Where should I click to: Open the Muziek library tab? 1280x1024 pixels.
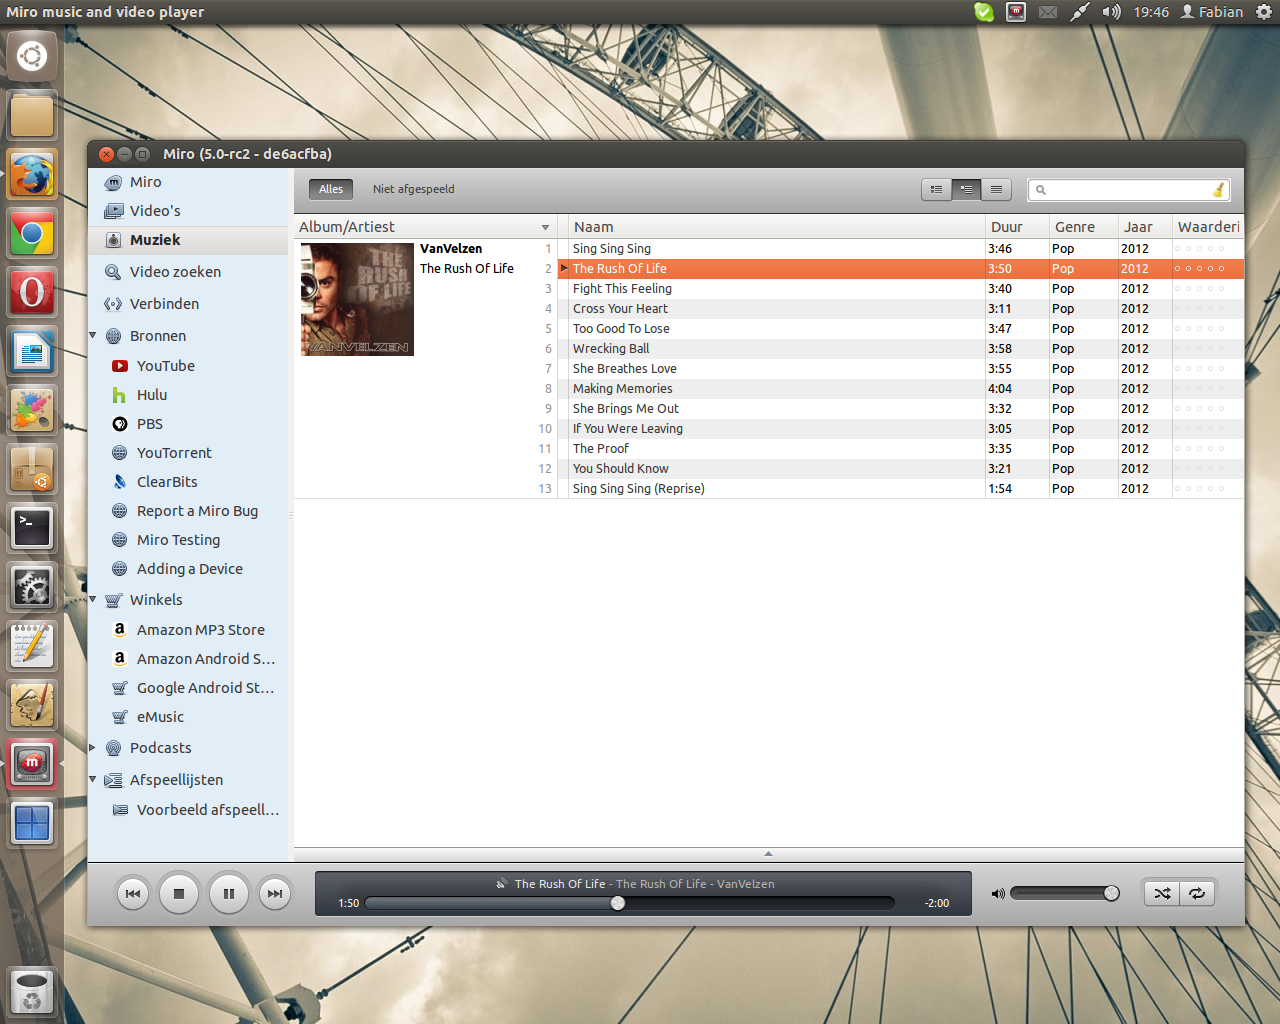[x=188, y=240]
